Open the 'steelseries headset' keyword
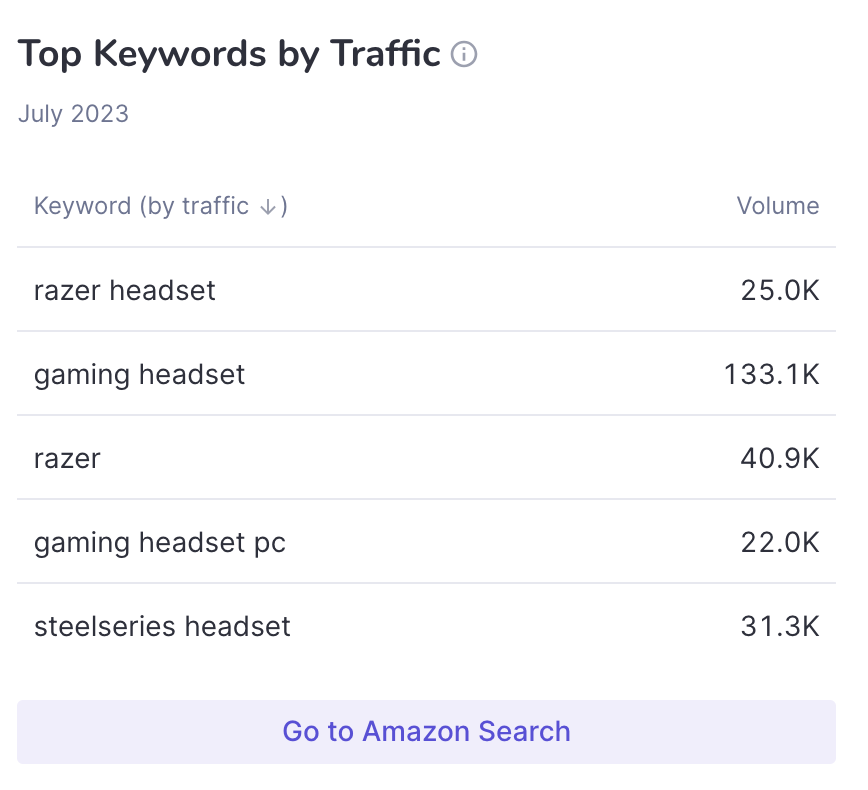Viewport: 868px width, 790px height. (162, 627)
